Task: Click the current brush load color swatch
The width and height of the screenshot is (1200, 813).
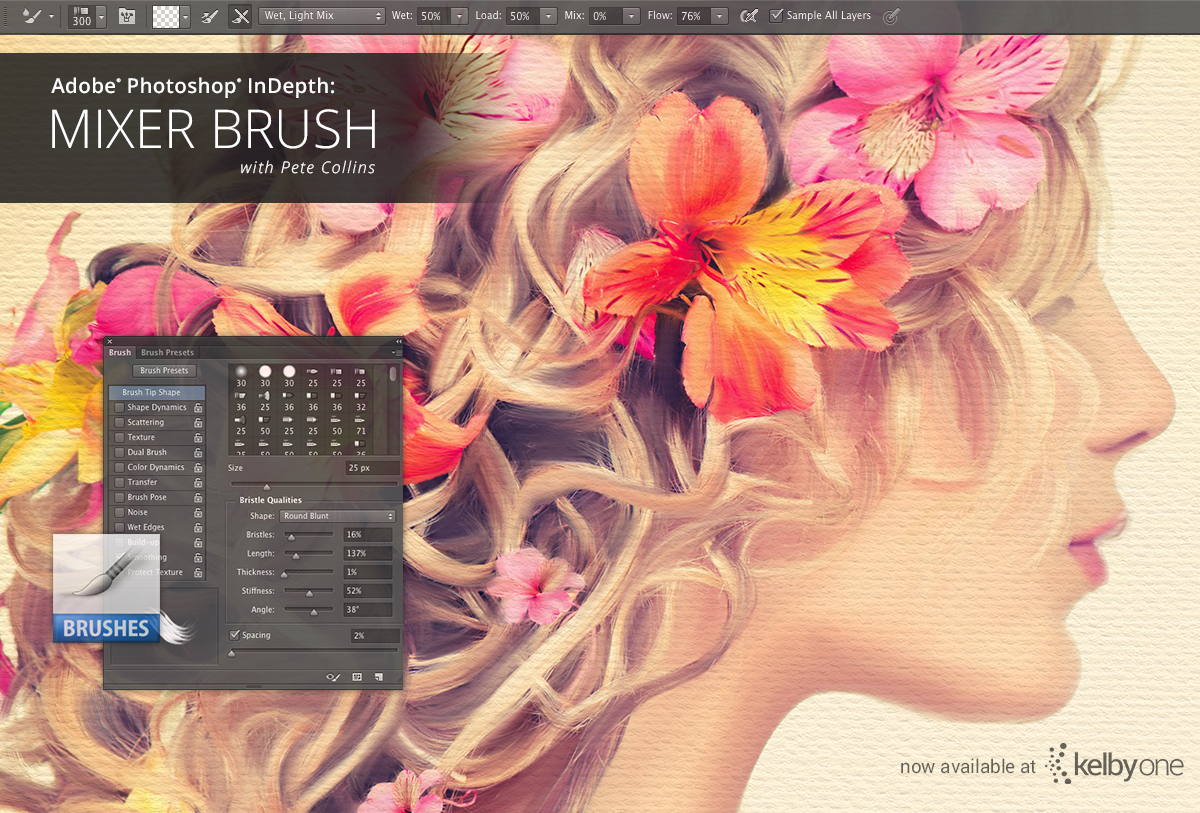Action: [165, 16]
